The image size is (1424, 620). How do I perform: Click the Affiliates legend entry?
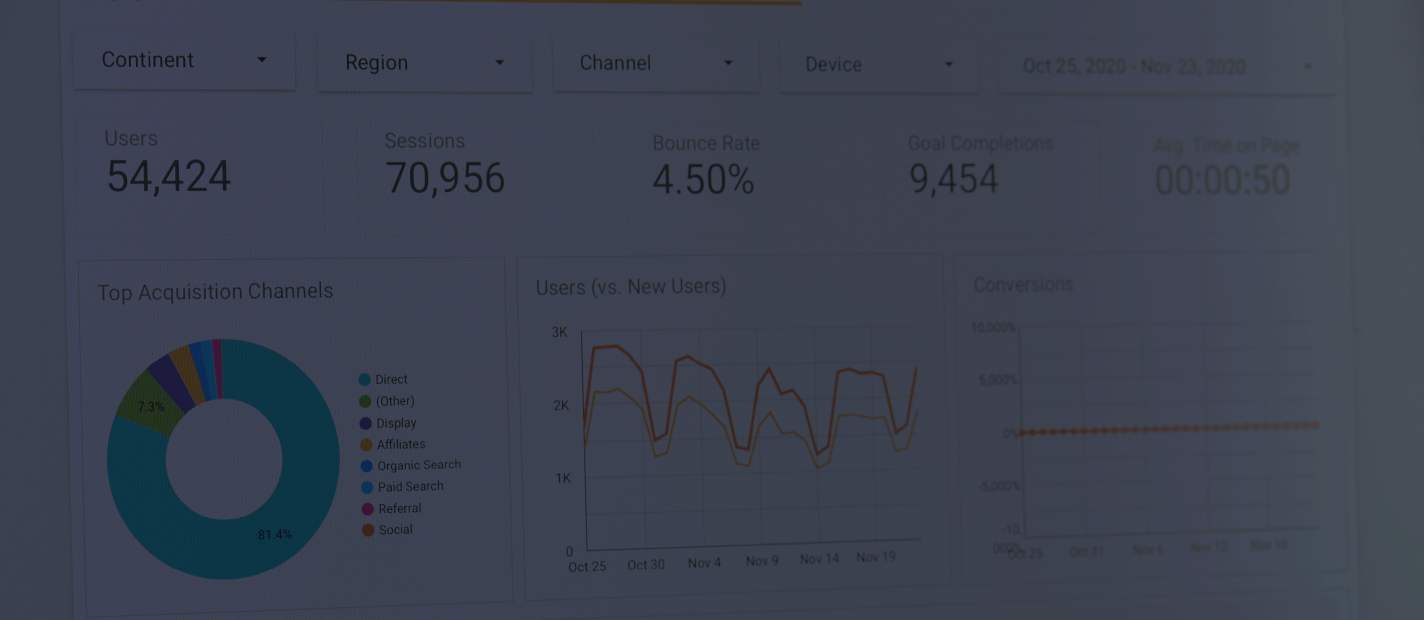click(401, 444)
